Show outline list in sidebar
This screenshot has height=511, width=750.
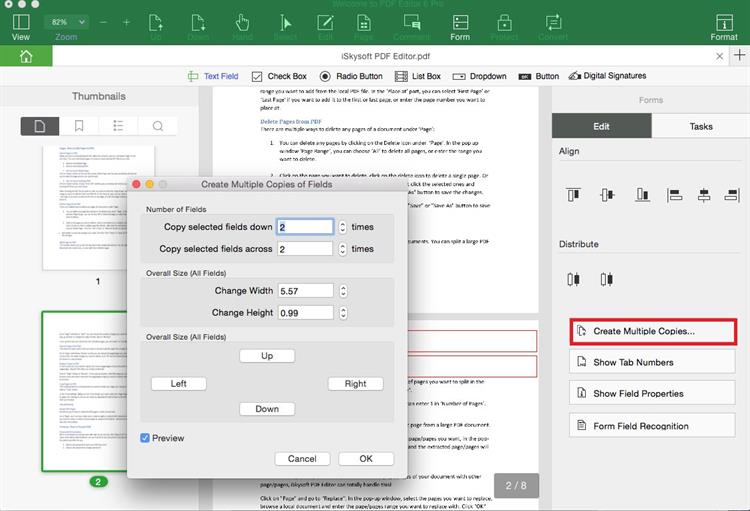(x=118, y=126)
